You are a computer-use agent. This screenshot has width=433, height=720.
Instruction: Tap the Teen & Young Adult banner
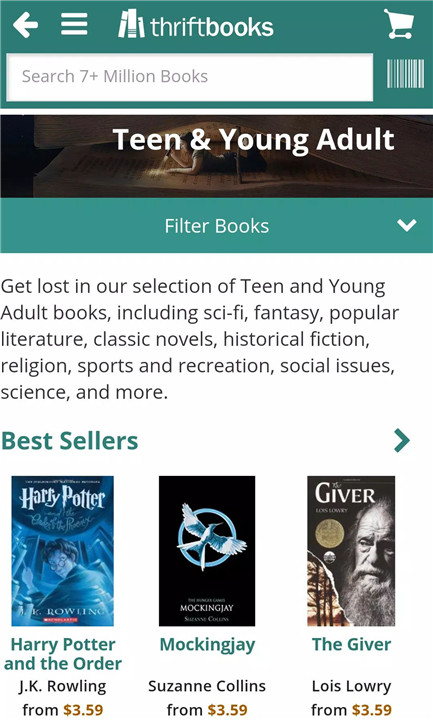217,156
